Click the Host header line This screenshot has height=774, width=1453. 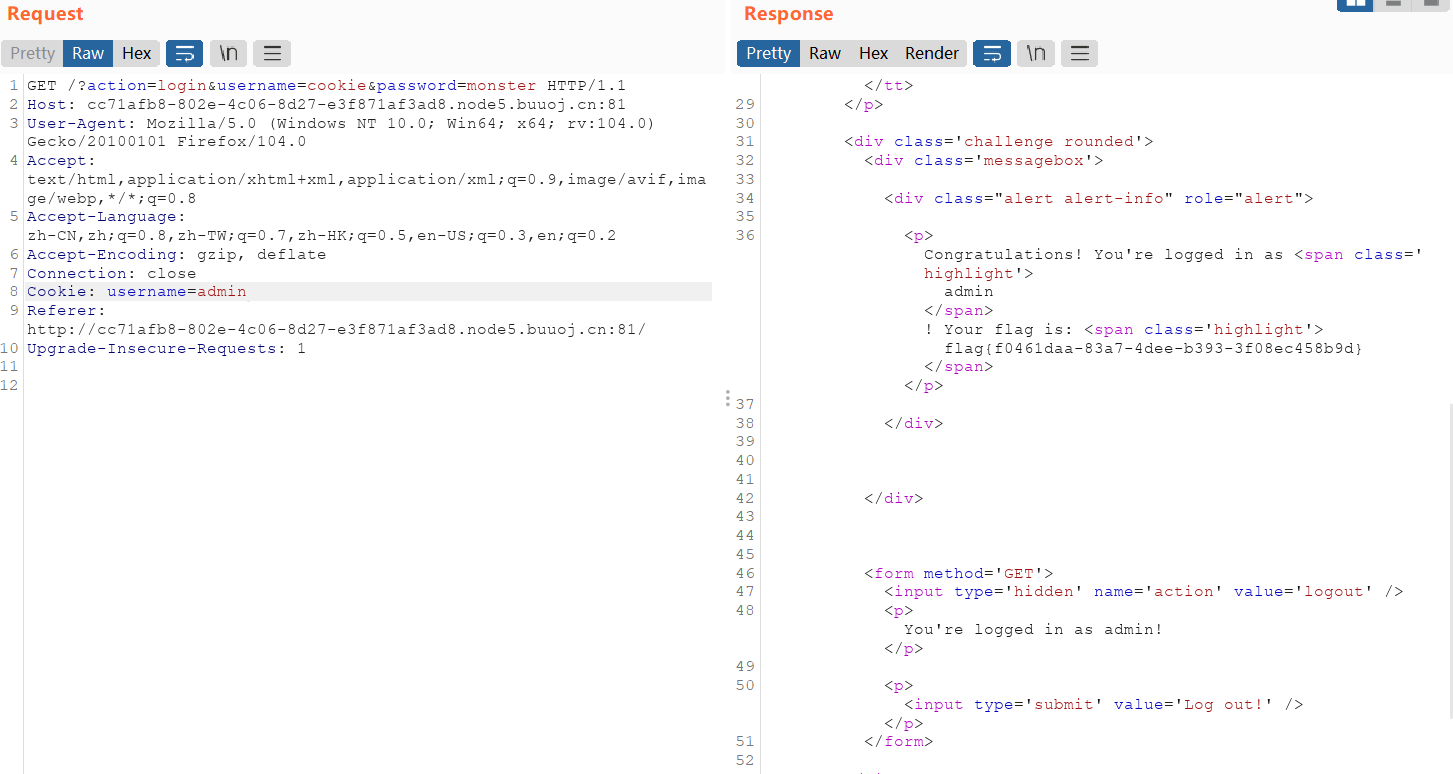[x=326, y=105]
